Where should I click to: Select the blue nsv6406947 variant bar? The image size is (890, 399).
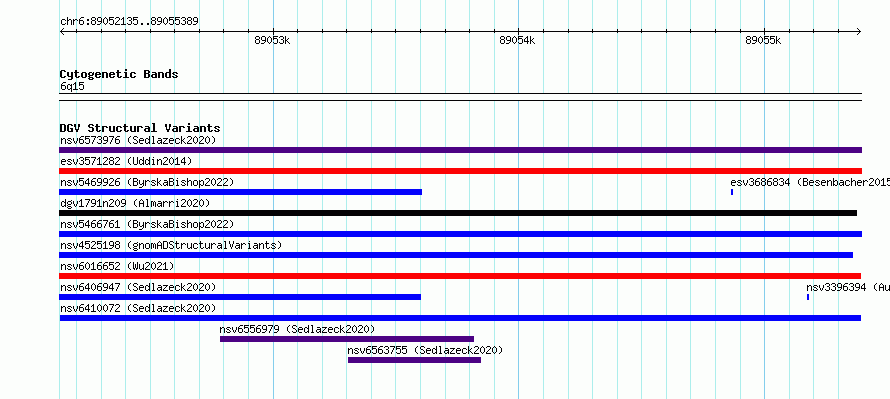(x=240, y=297)
